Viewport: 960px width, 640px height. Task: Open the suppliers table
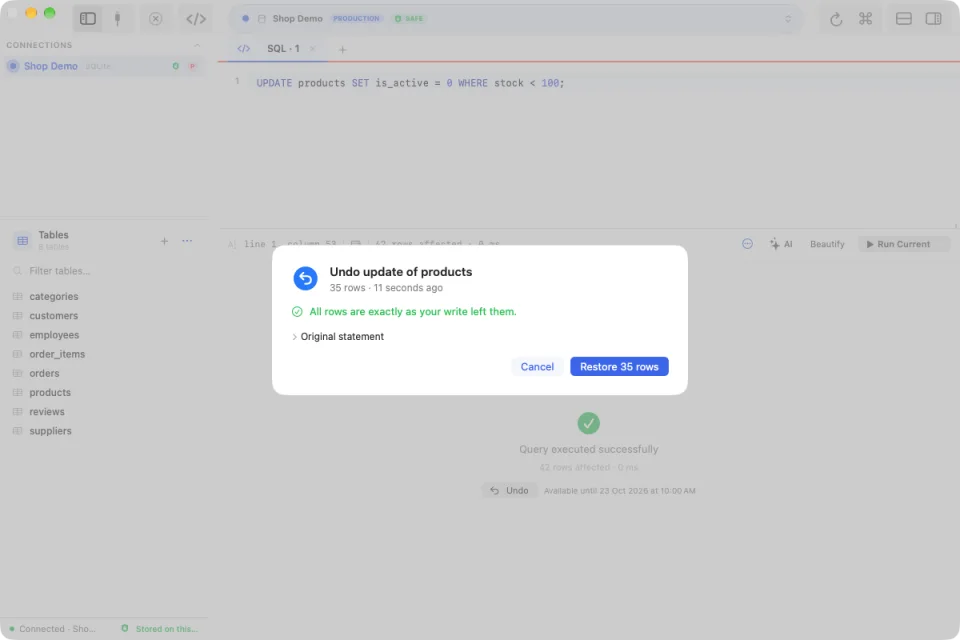(50, 431)
